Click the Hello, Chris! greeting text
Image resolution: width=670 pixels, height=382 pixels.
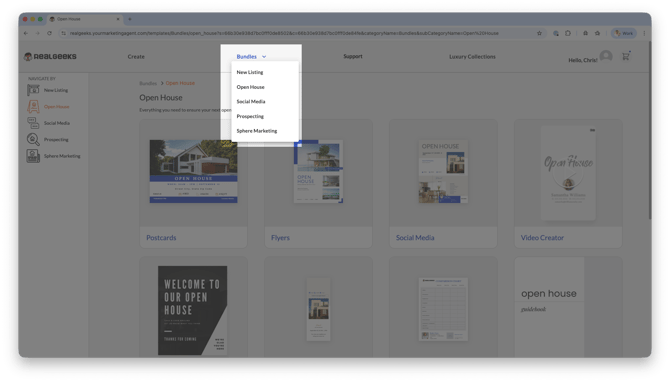click(582, 60)
